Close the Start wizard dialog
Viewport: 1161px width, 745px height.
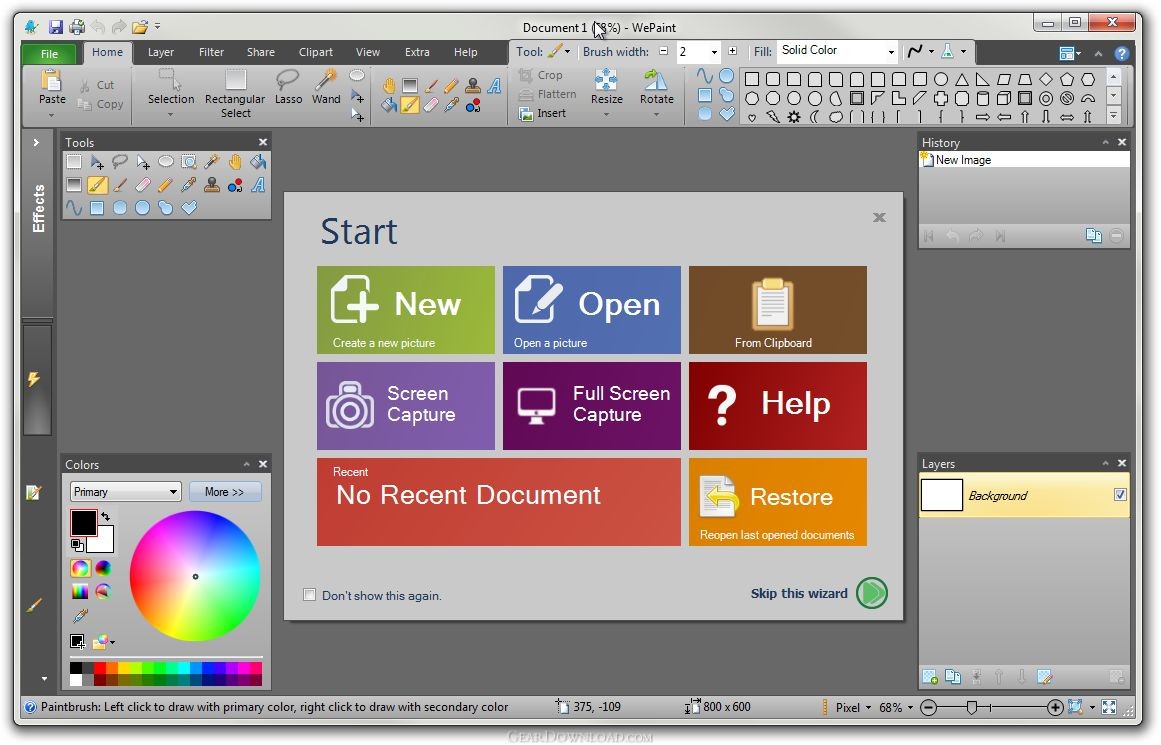coord(879,217)
